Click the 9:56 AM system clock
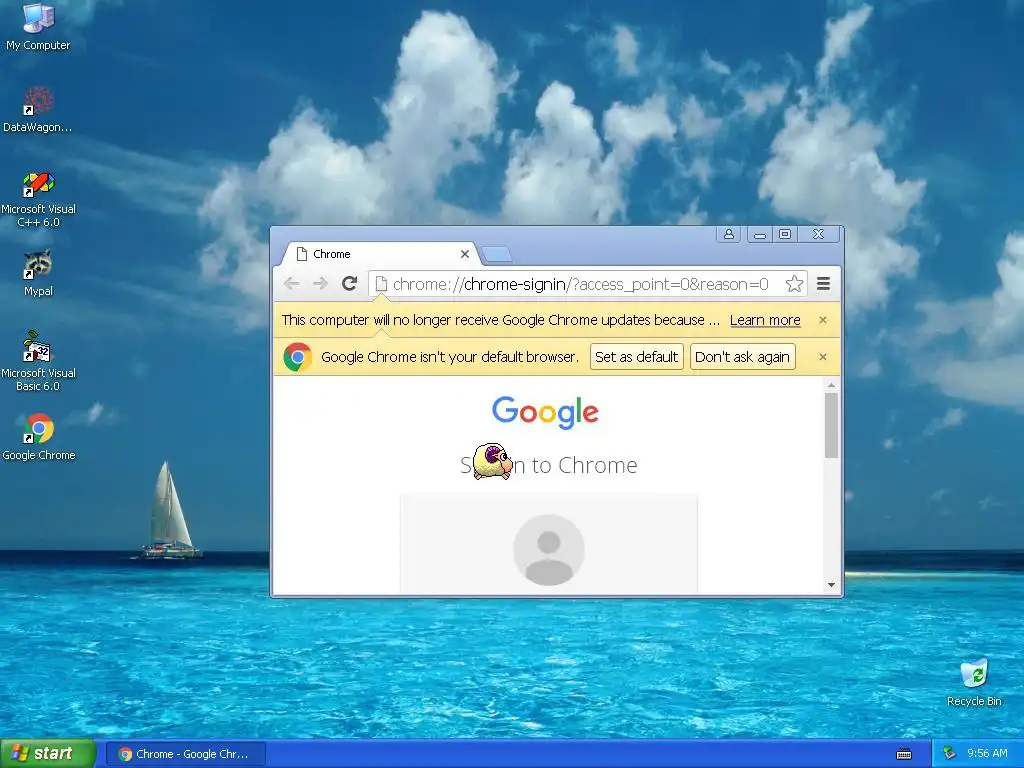1024x768 pixels. pos(987,754)
